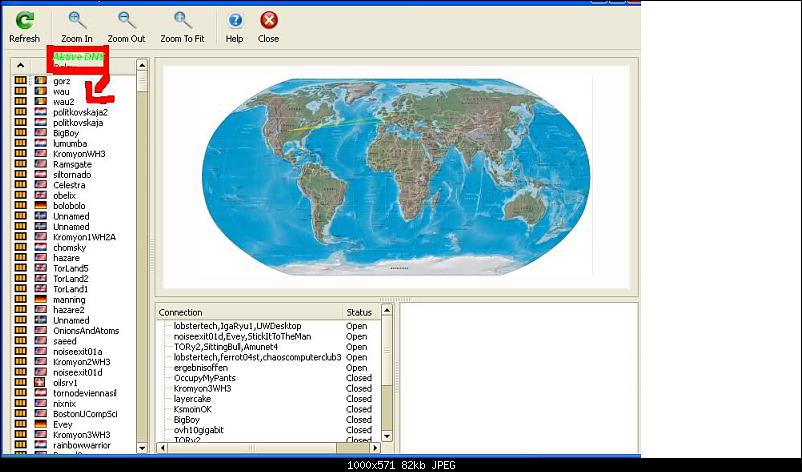This screenshot has width=802, height=472.
Task: Select relay politkovskaja in the relay list
Action: [x=78, y=123]
